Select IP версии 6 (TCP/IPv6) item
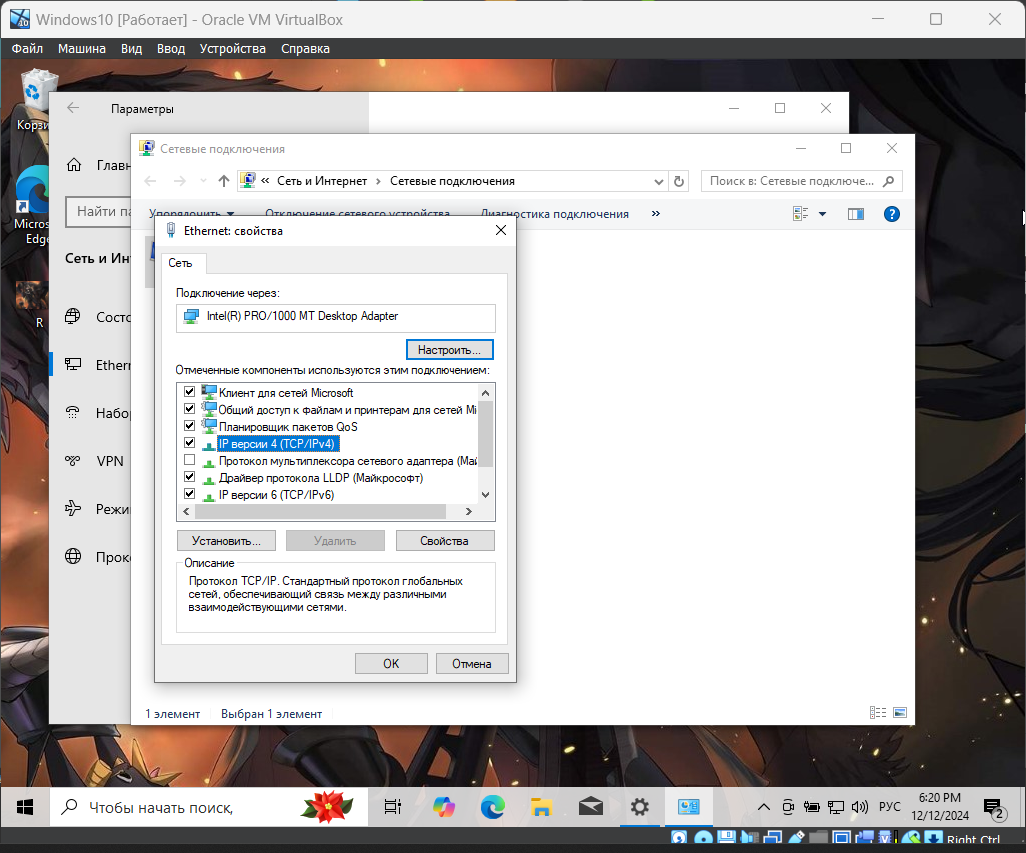1026x853 pixels. (x=276, y=495)
